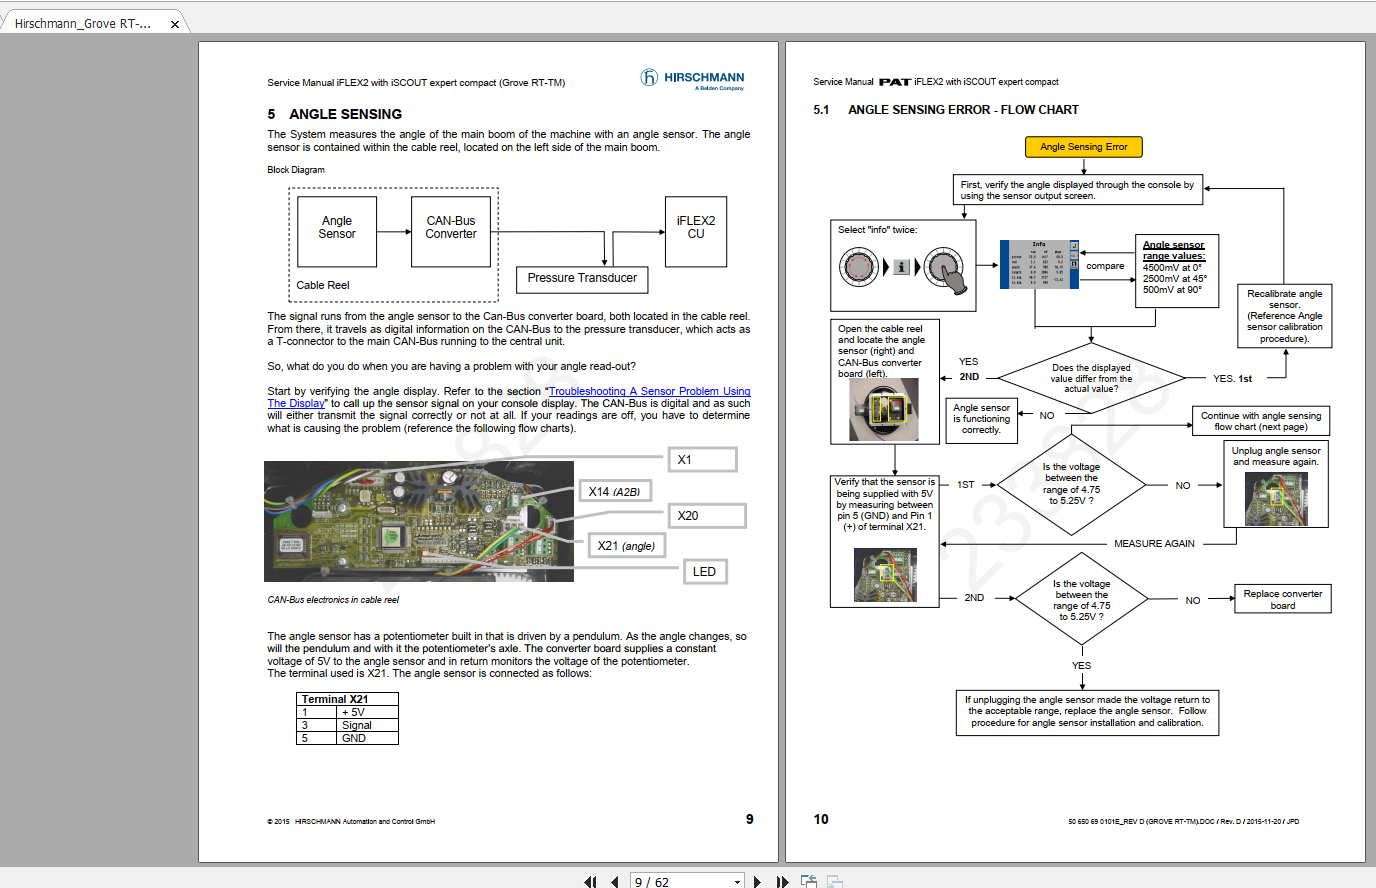Click the 'CAN-Bus Converter' block in the diagram
This screenshot has height=888, width=1376.
[x=451, y=232]
